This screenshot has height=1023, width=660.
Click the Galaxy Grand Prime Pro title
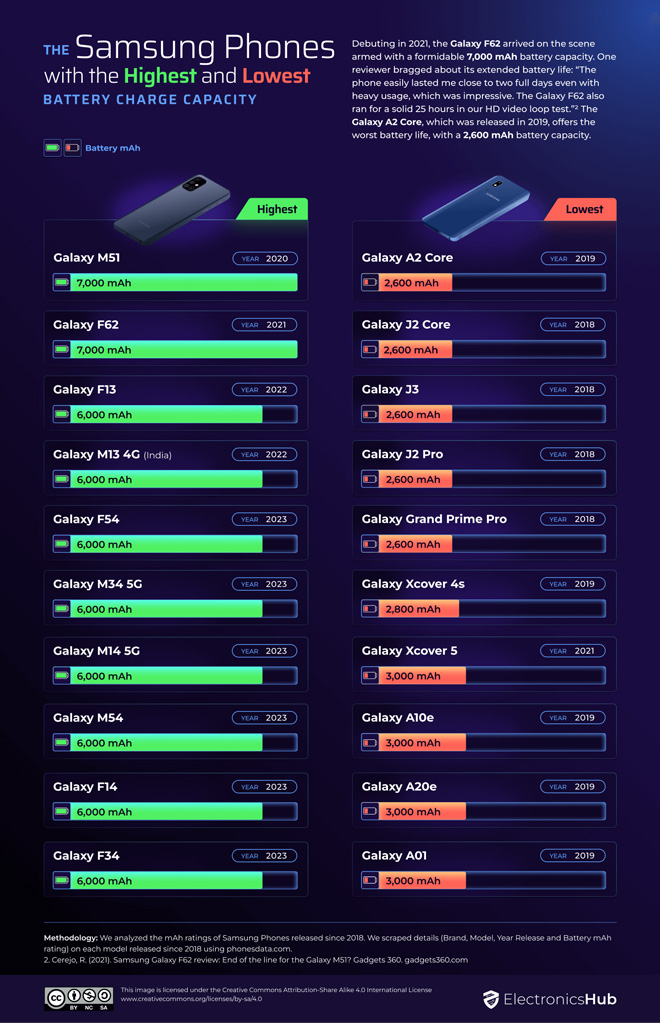coord(434,519)
